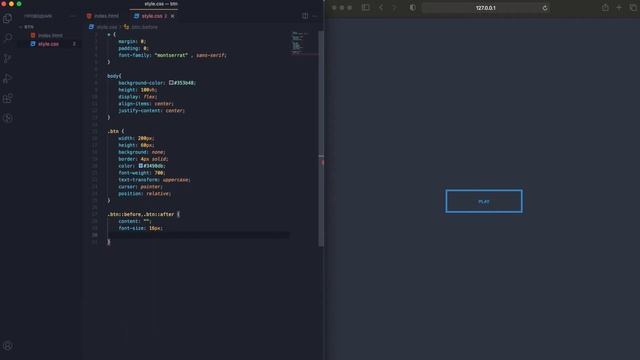Click the '.btn {' selector line

[116, 131]
